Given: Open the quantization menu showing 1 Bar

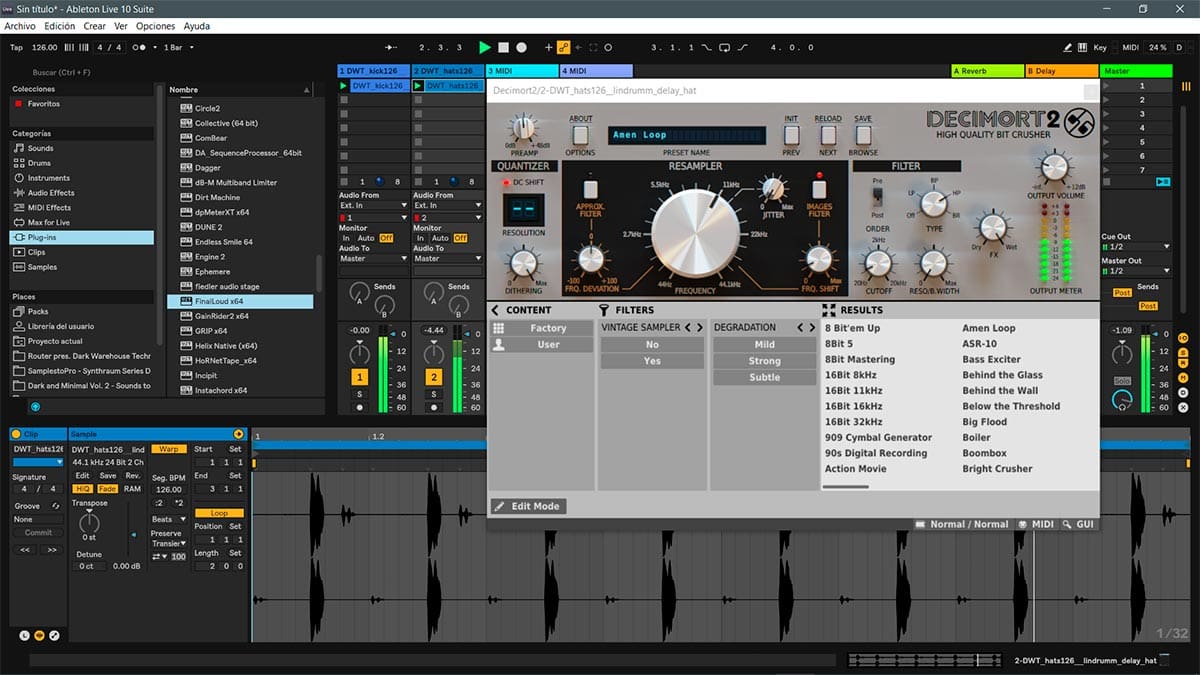Looking at the screenshot, I should pyautogui.click(x=178, y=47).
